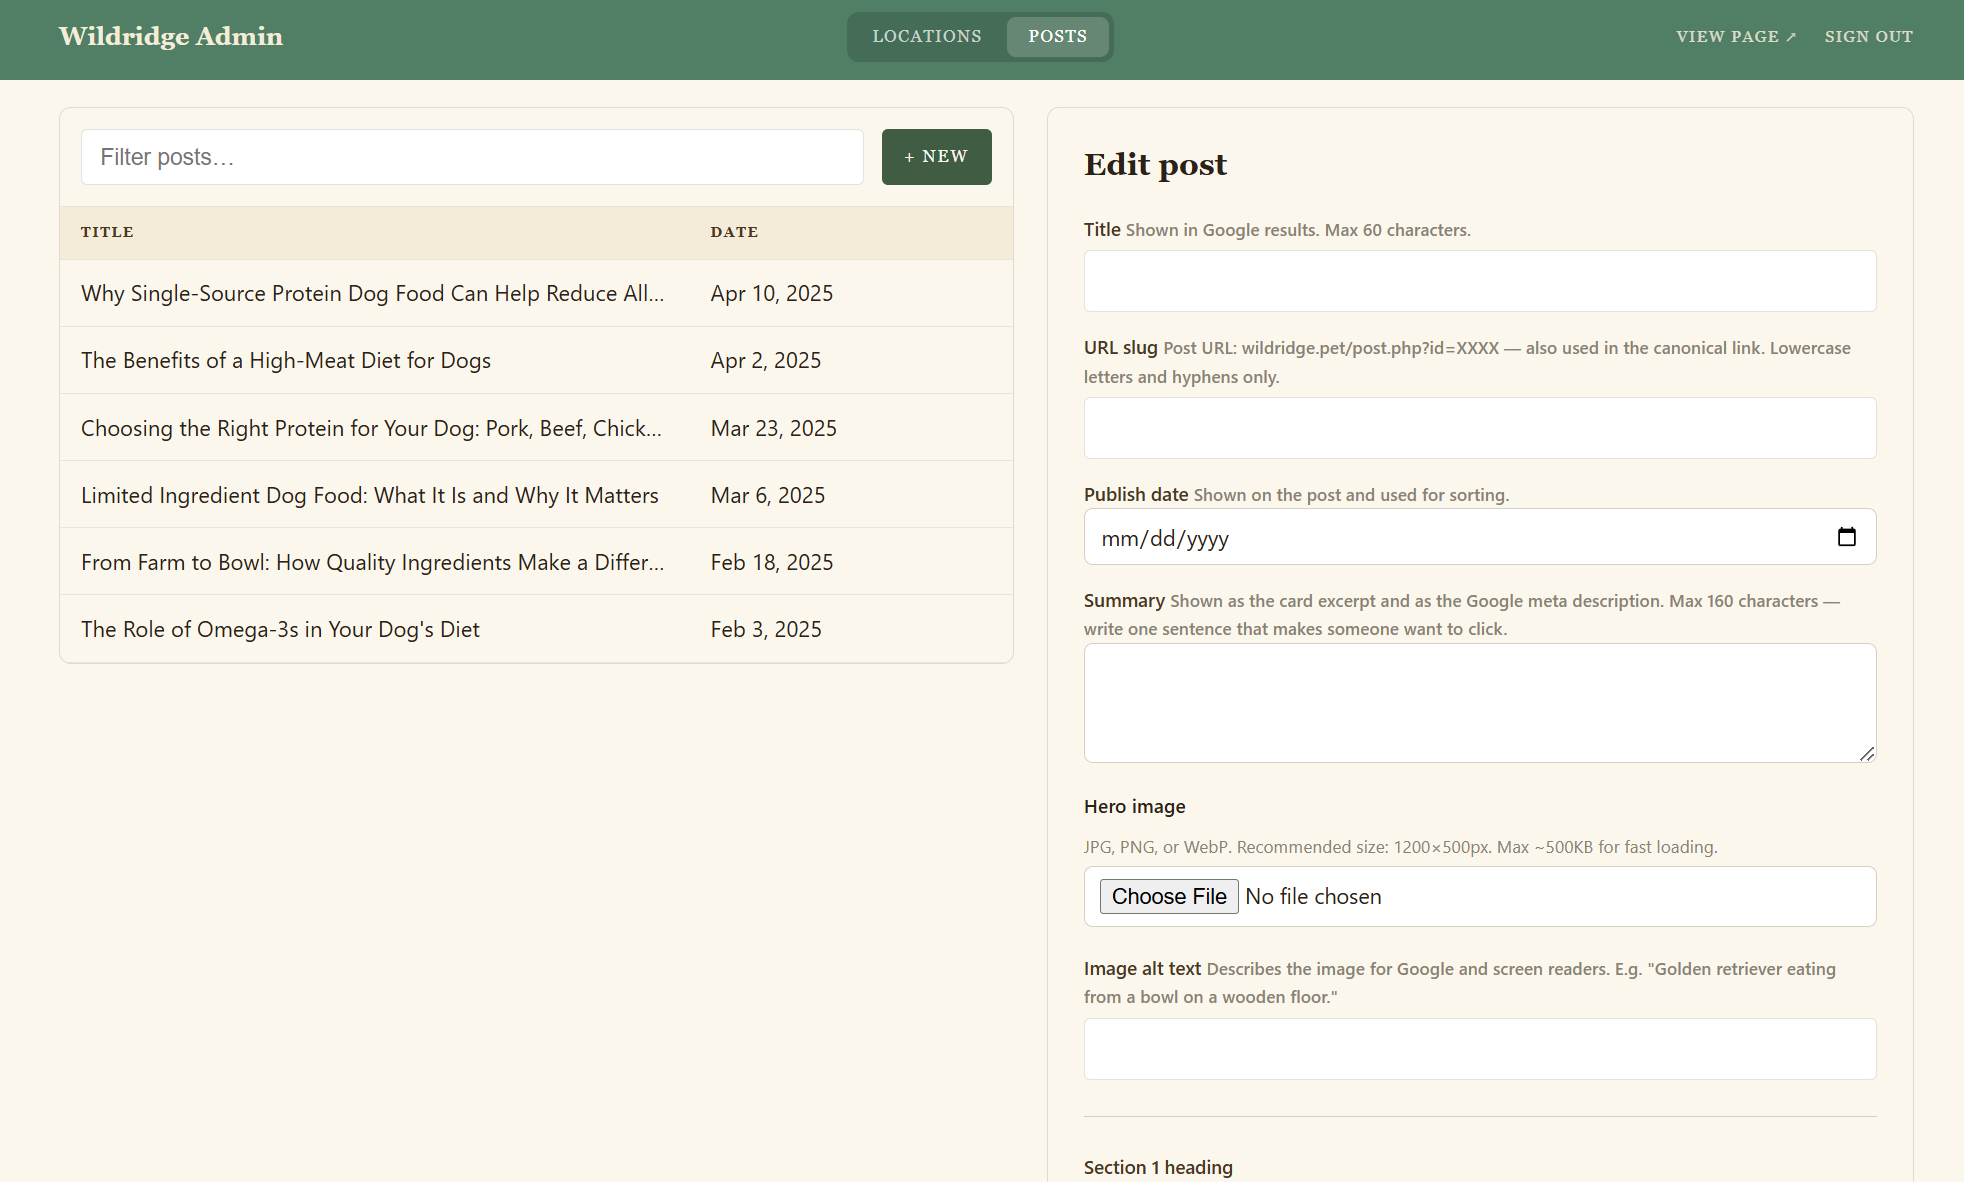
Task: Click the Feb 18, 2025 date cell
Action: [x=772, y=562]
